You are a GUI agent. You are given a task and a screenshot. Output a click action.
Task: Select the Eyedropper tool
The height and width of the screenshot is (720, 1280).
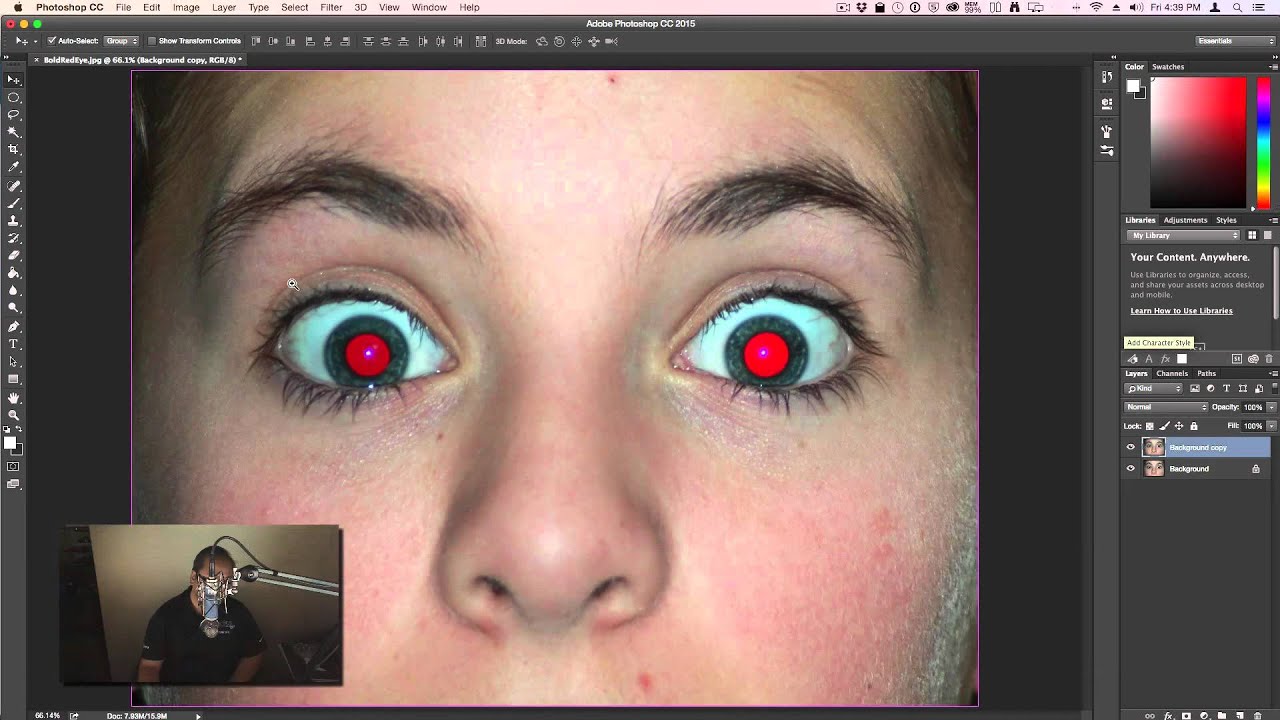pos(14,167)
